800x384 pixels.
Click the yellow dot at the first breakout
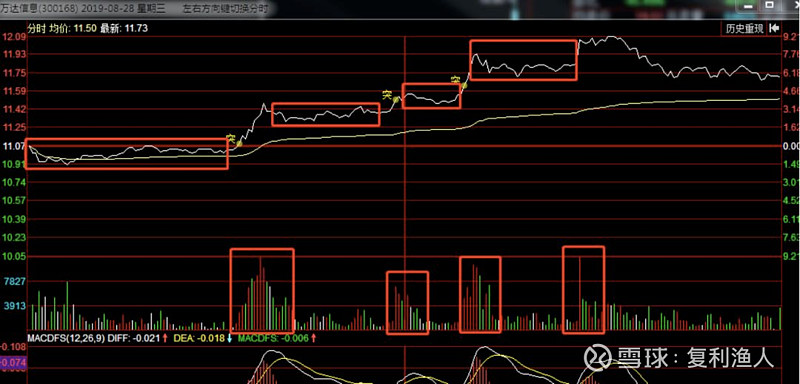(239, 144)
